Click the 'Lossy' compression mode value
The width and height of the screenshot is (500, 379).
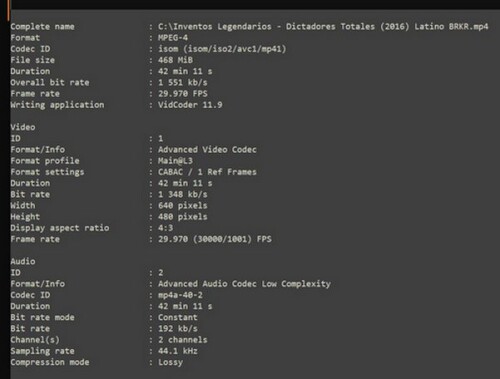pyautogui.click(x=170, y=362)
